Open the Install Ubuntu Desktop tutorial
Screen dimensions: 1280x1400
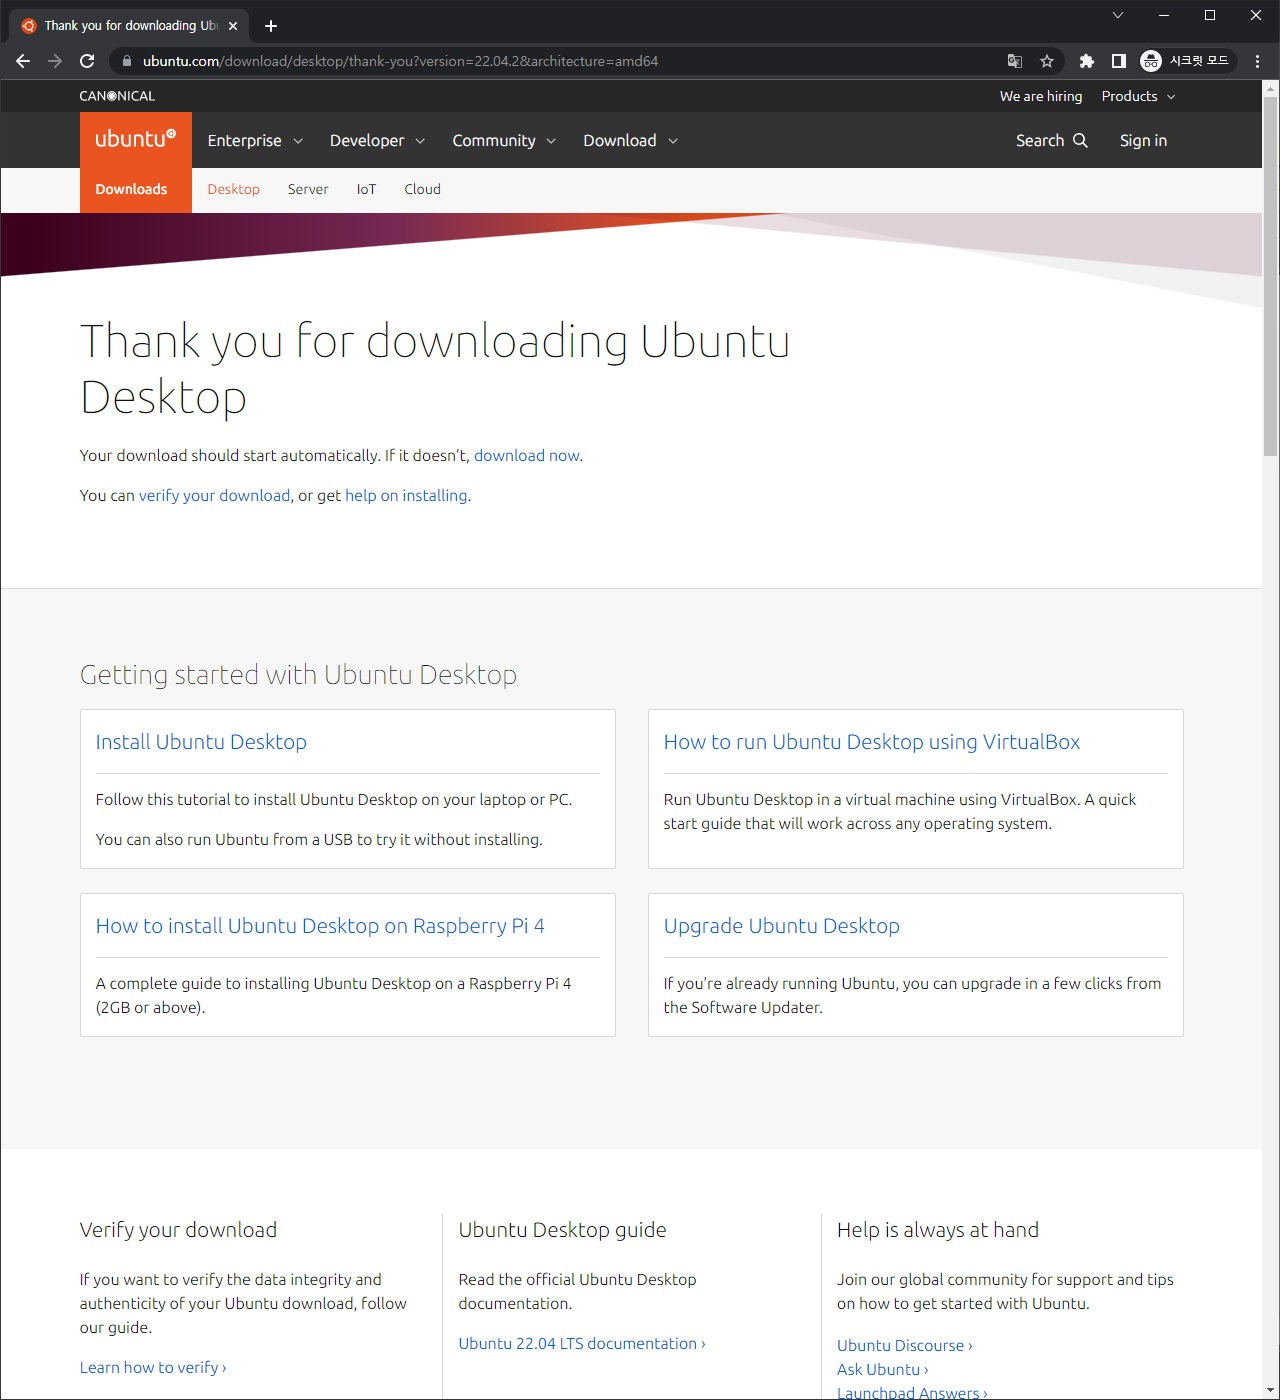201,742
